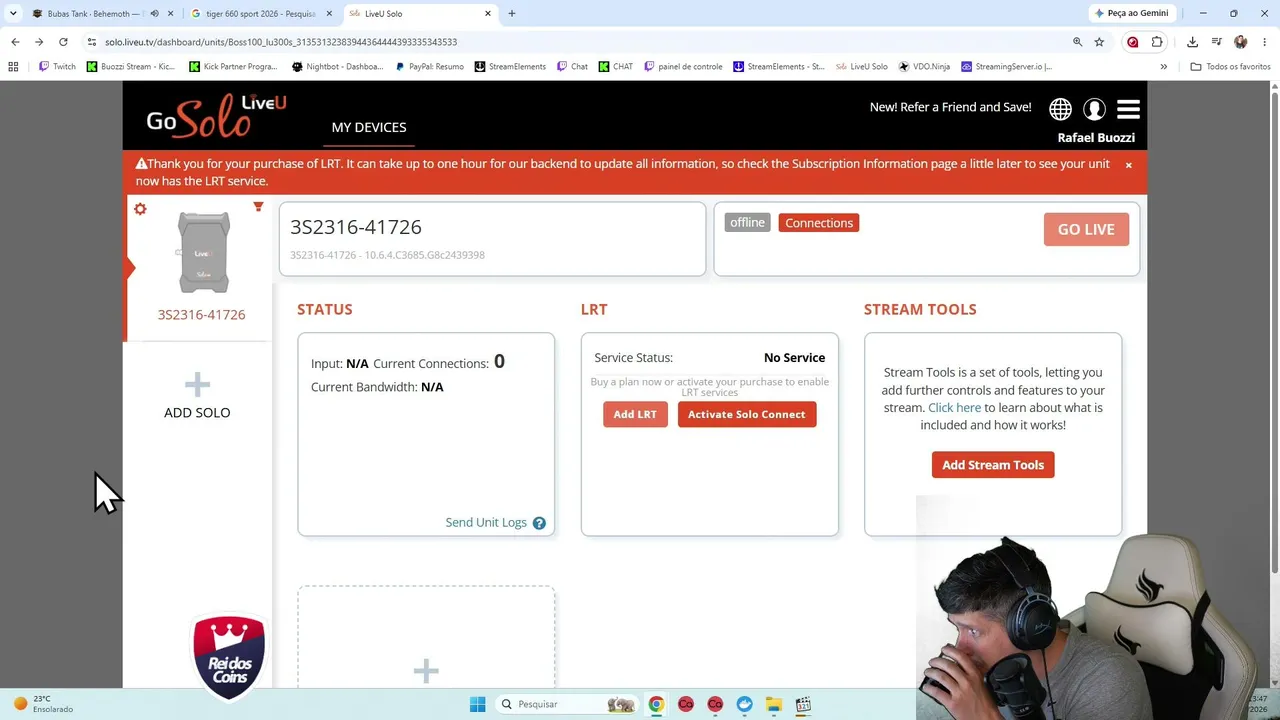
Task: Bookmark this page with the star icon
Action: pos(1099,42)
